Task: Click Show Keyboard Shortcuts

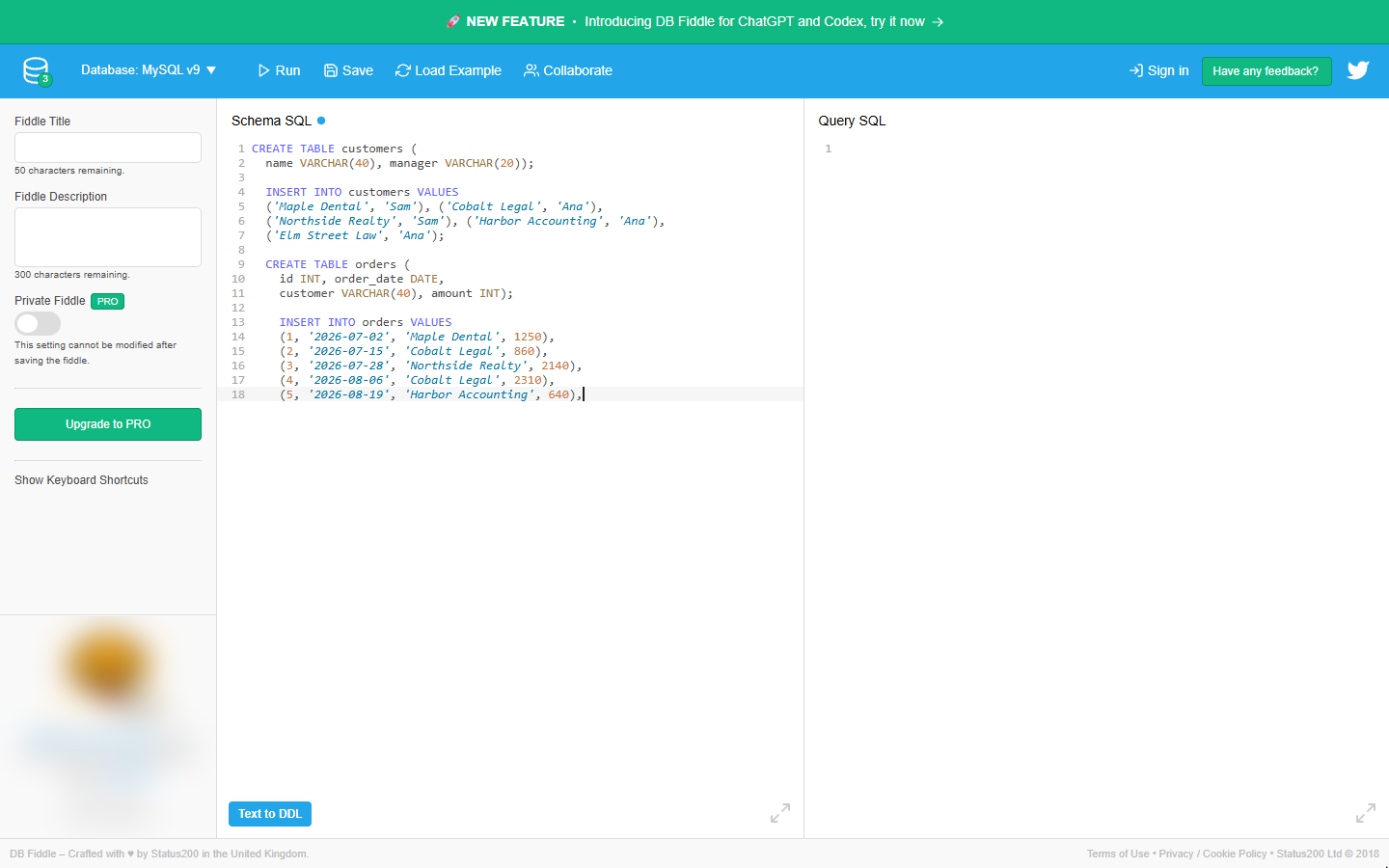Action: pyautogui.click(x=81, y=480)
